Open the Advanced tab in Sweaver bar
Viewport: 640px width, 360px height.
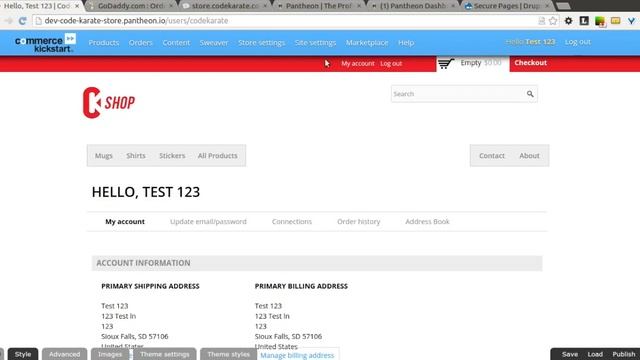pos(64,354)
